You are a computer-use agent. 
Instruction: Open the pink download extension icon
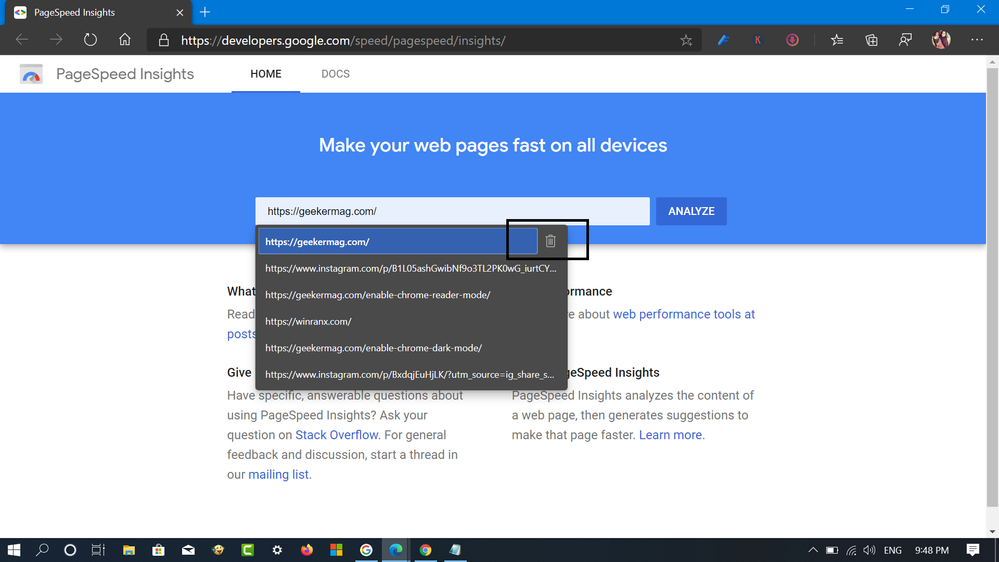pyautogui.click(x=792, y=40)
